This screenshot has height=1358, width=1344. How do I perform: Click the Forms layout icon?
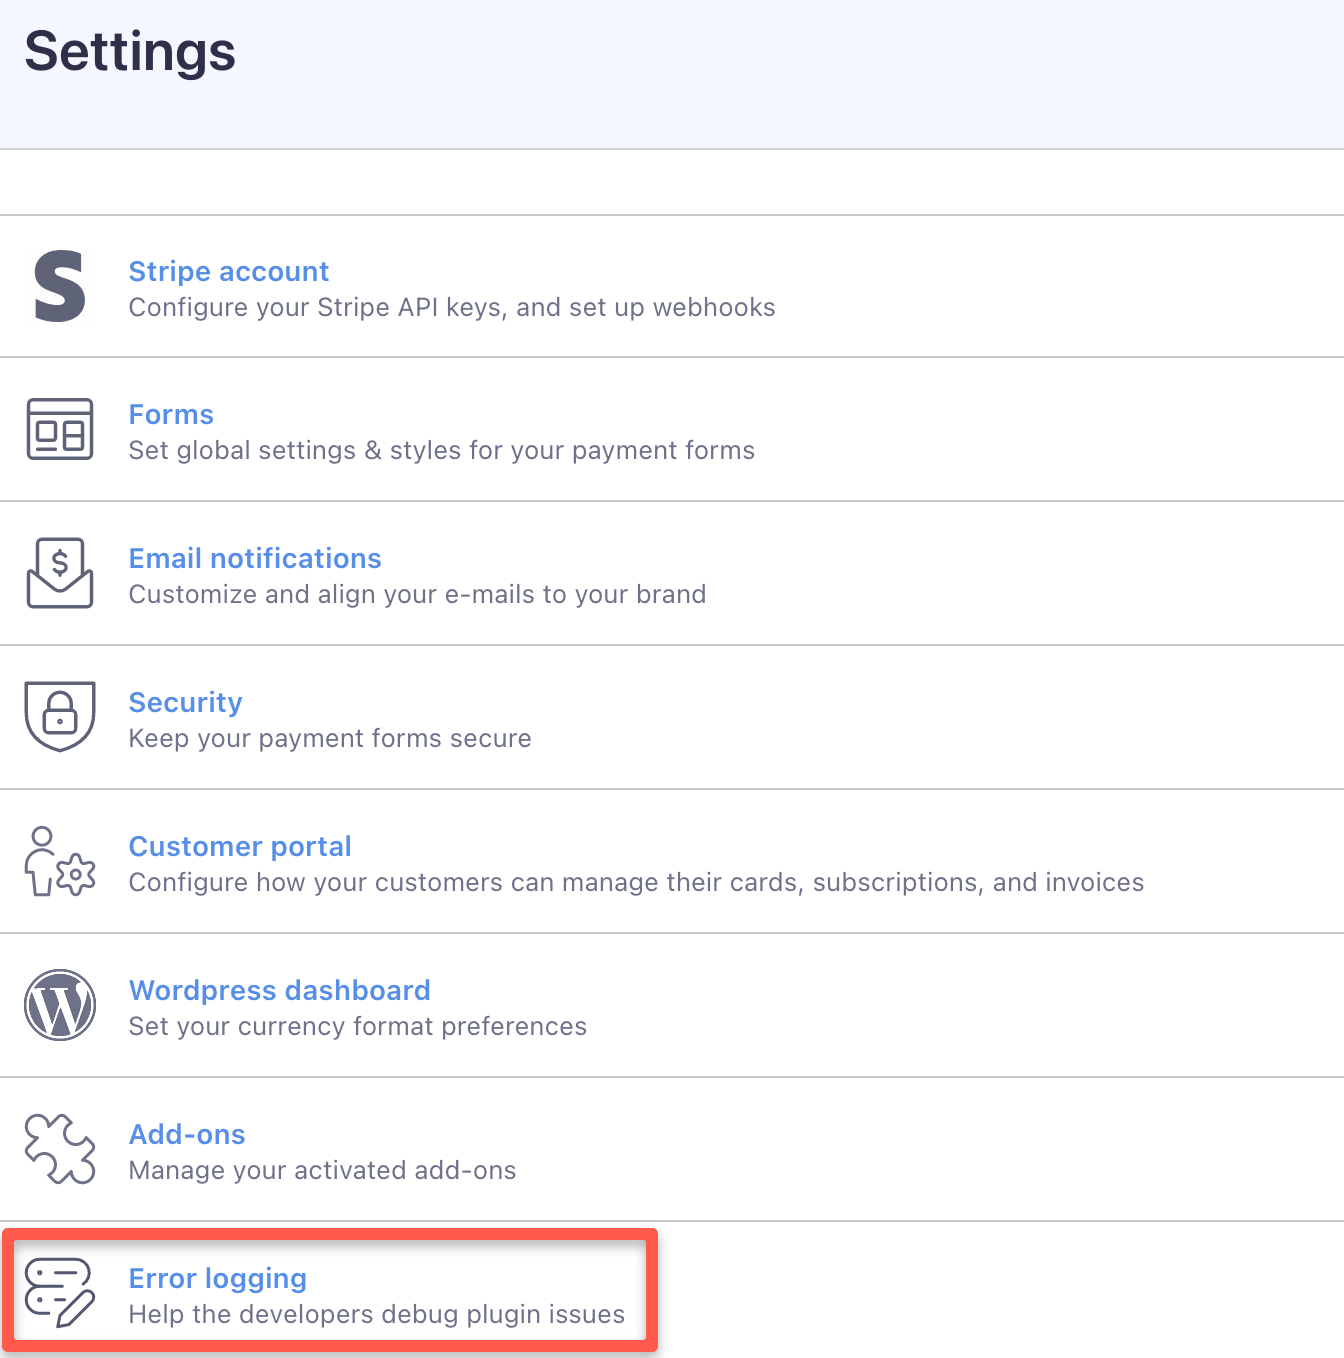[x=60, y=429]
